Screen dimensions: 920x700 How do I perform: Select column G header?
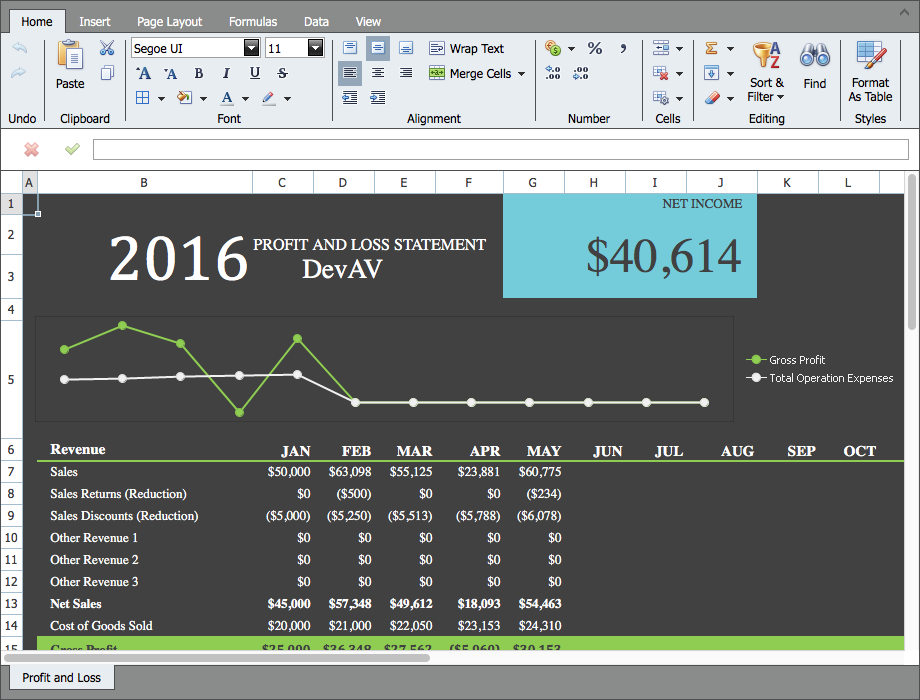[x=533, y=182]
